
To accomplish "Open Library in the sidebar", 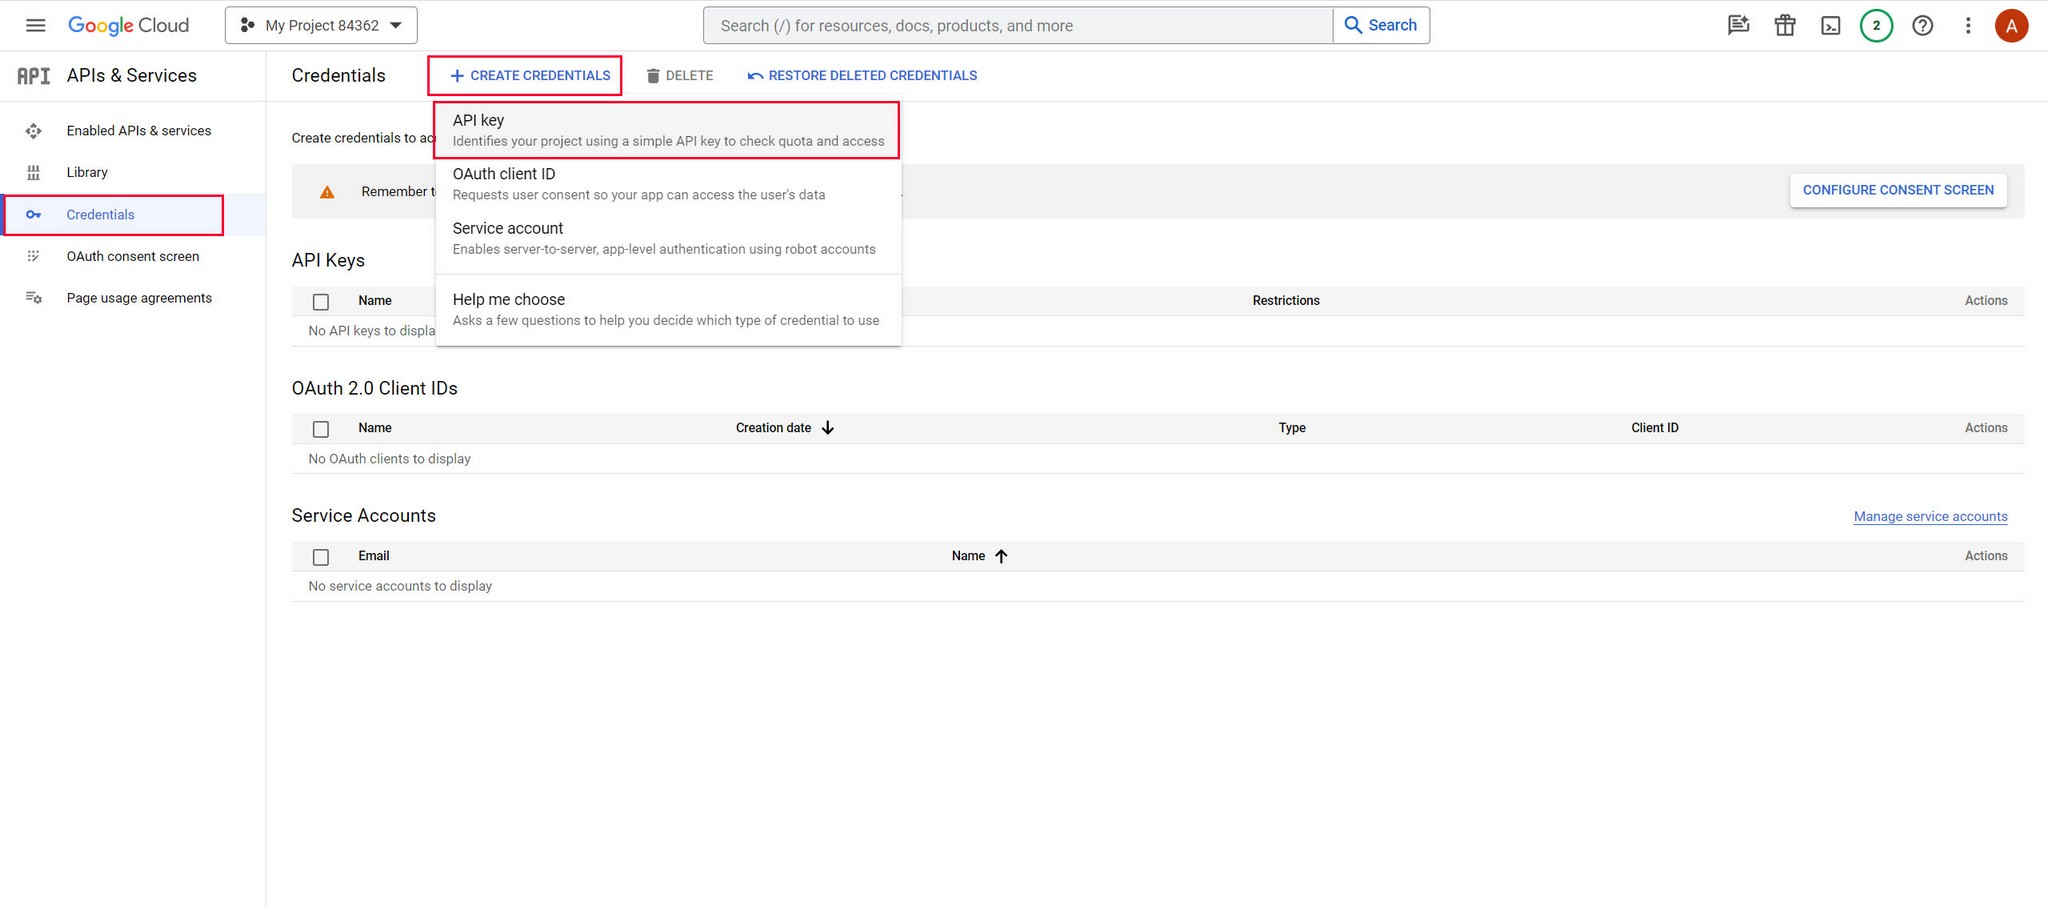I will 87,172.
